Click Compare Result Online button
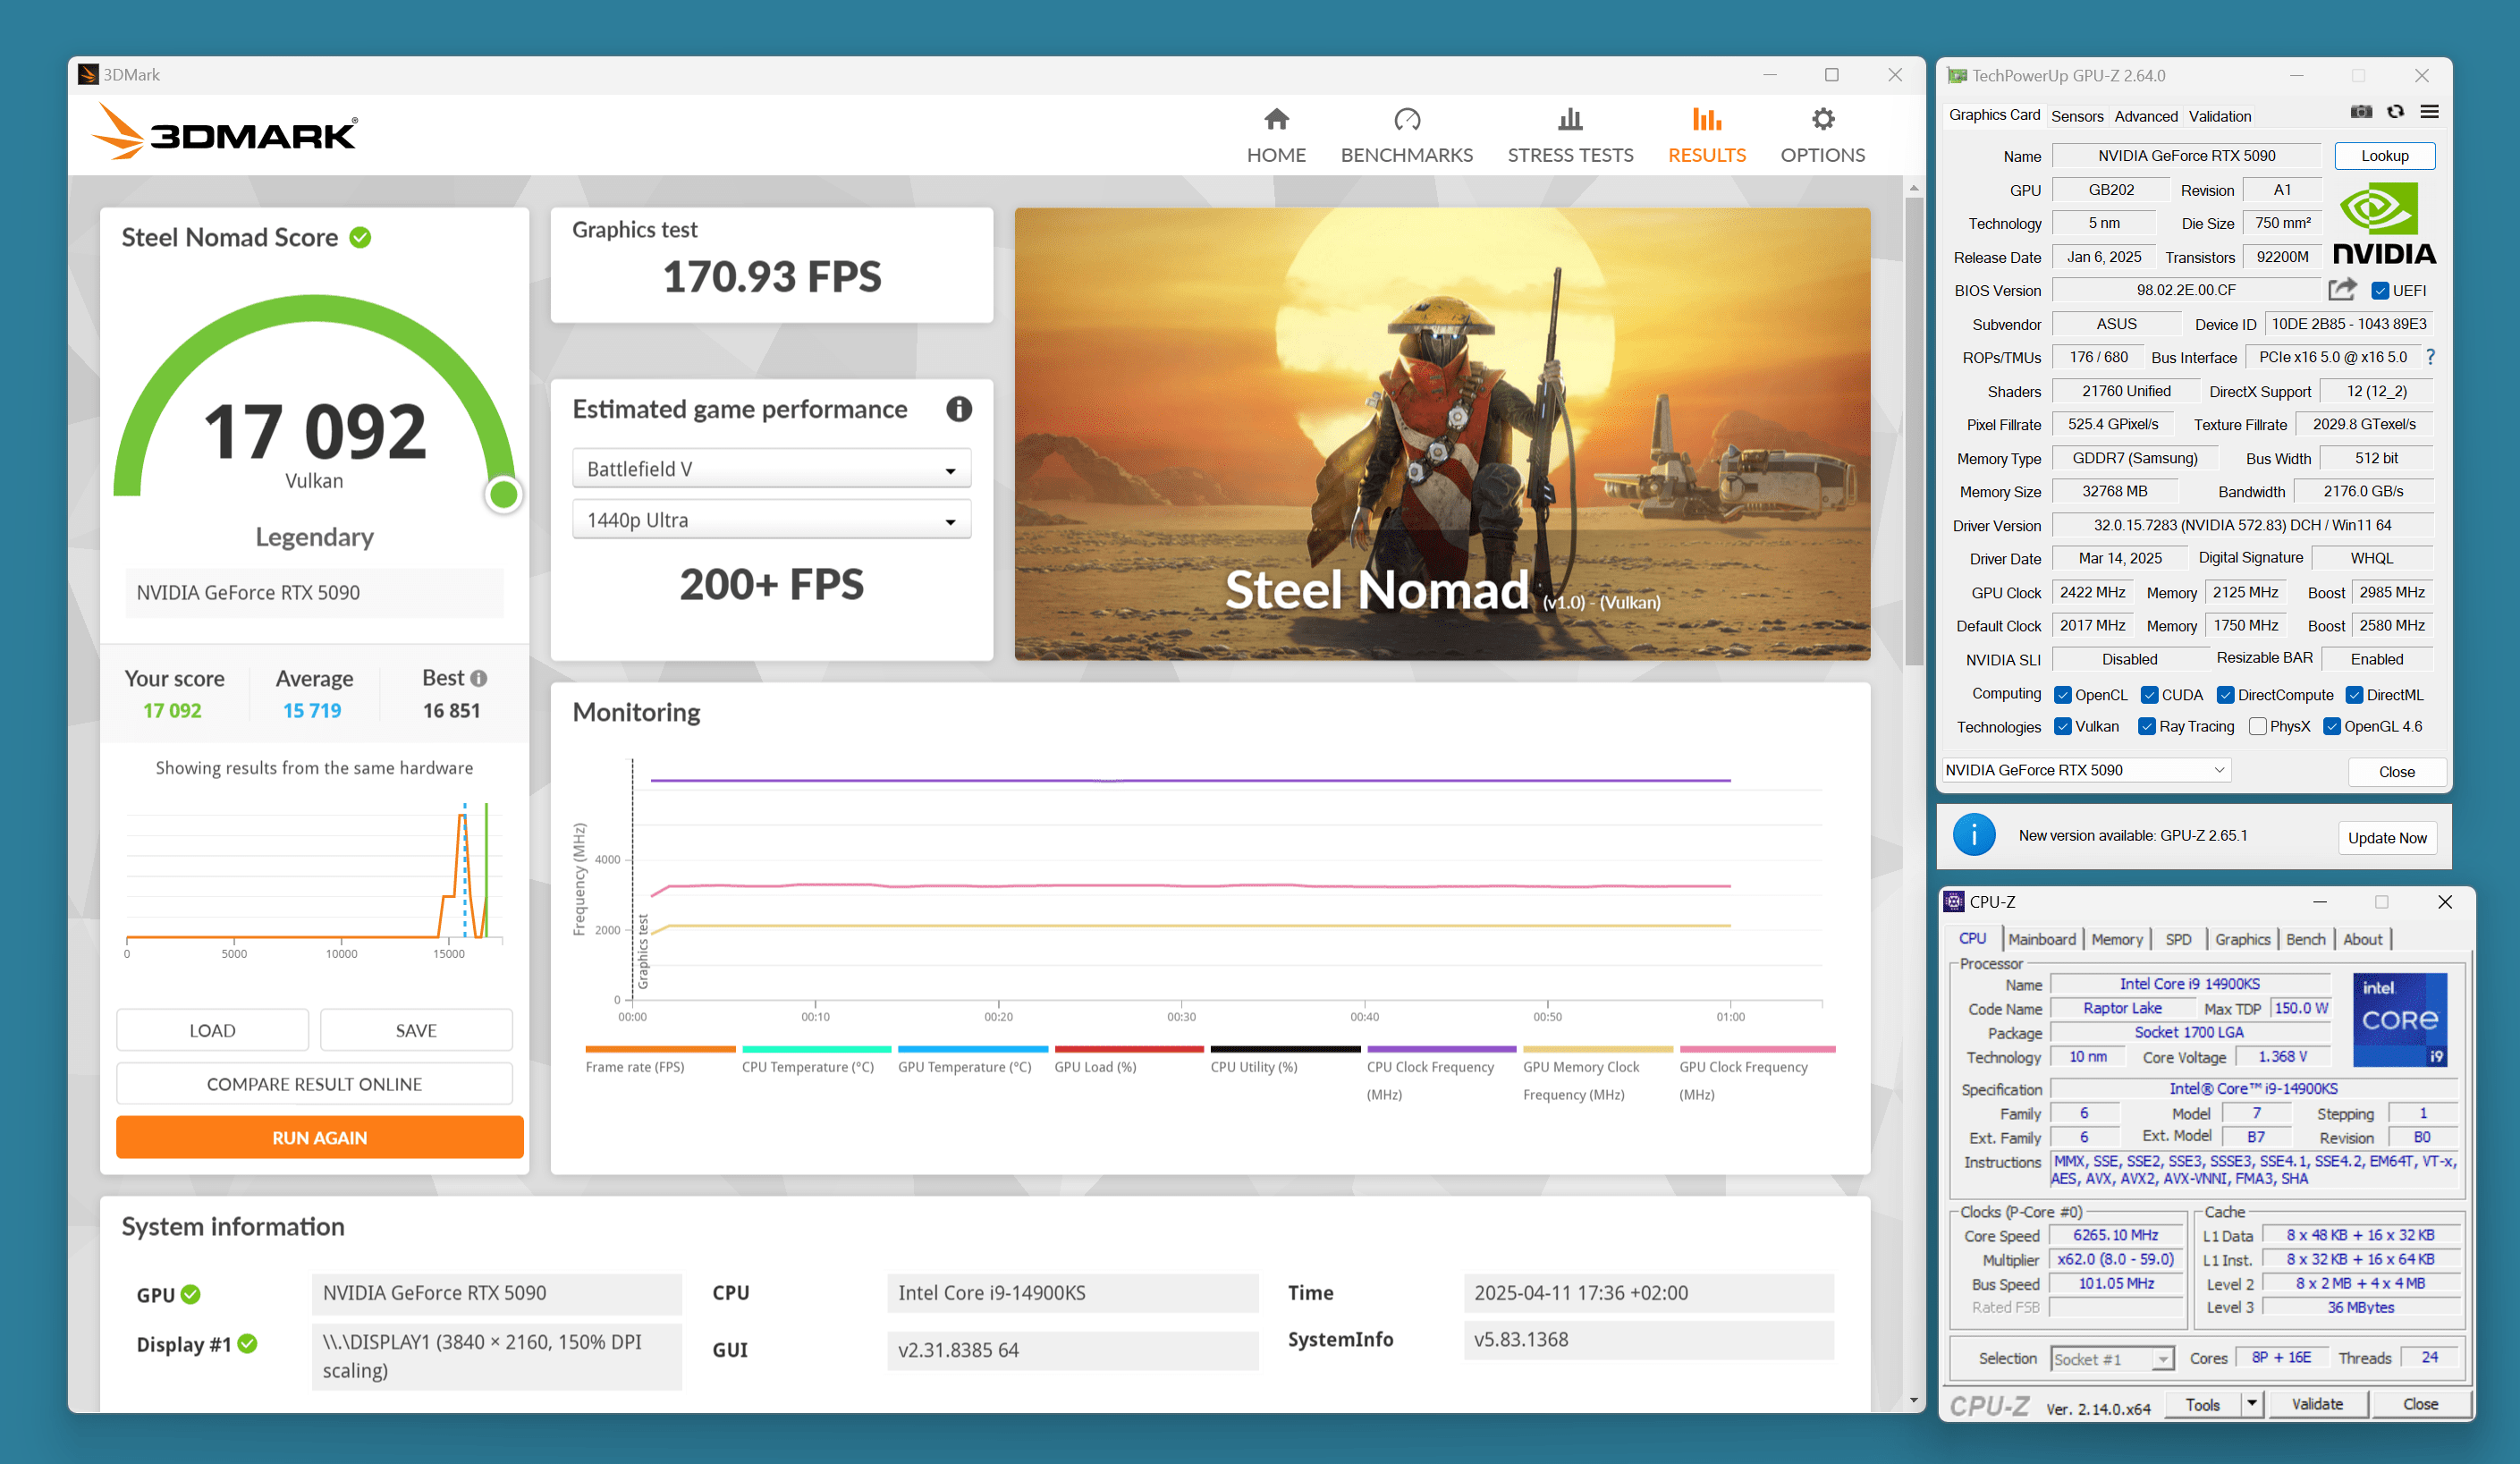The width and height of the screenshot is (2520, 1464). point(314,1084)
